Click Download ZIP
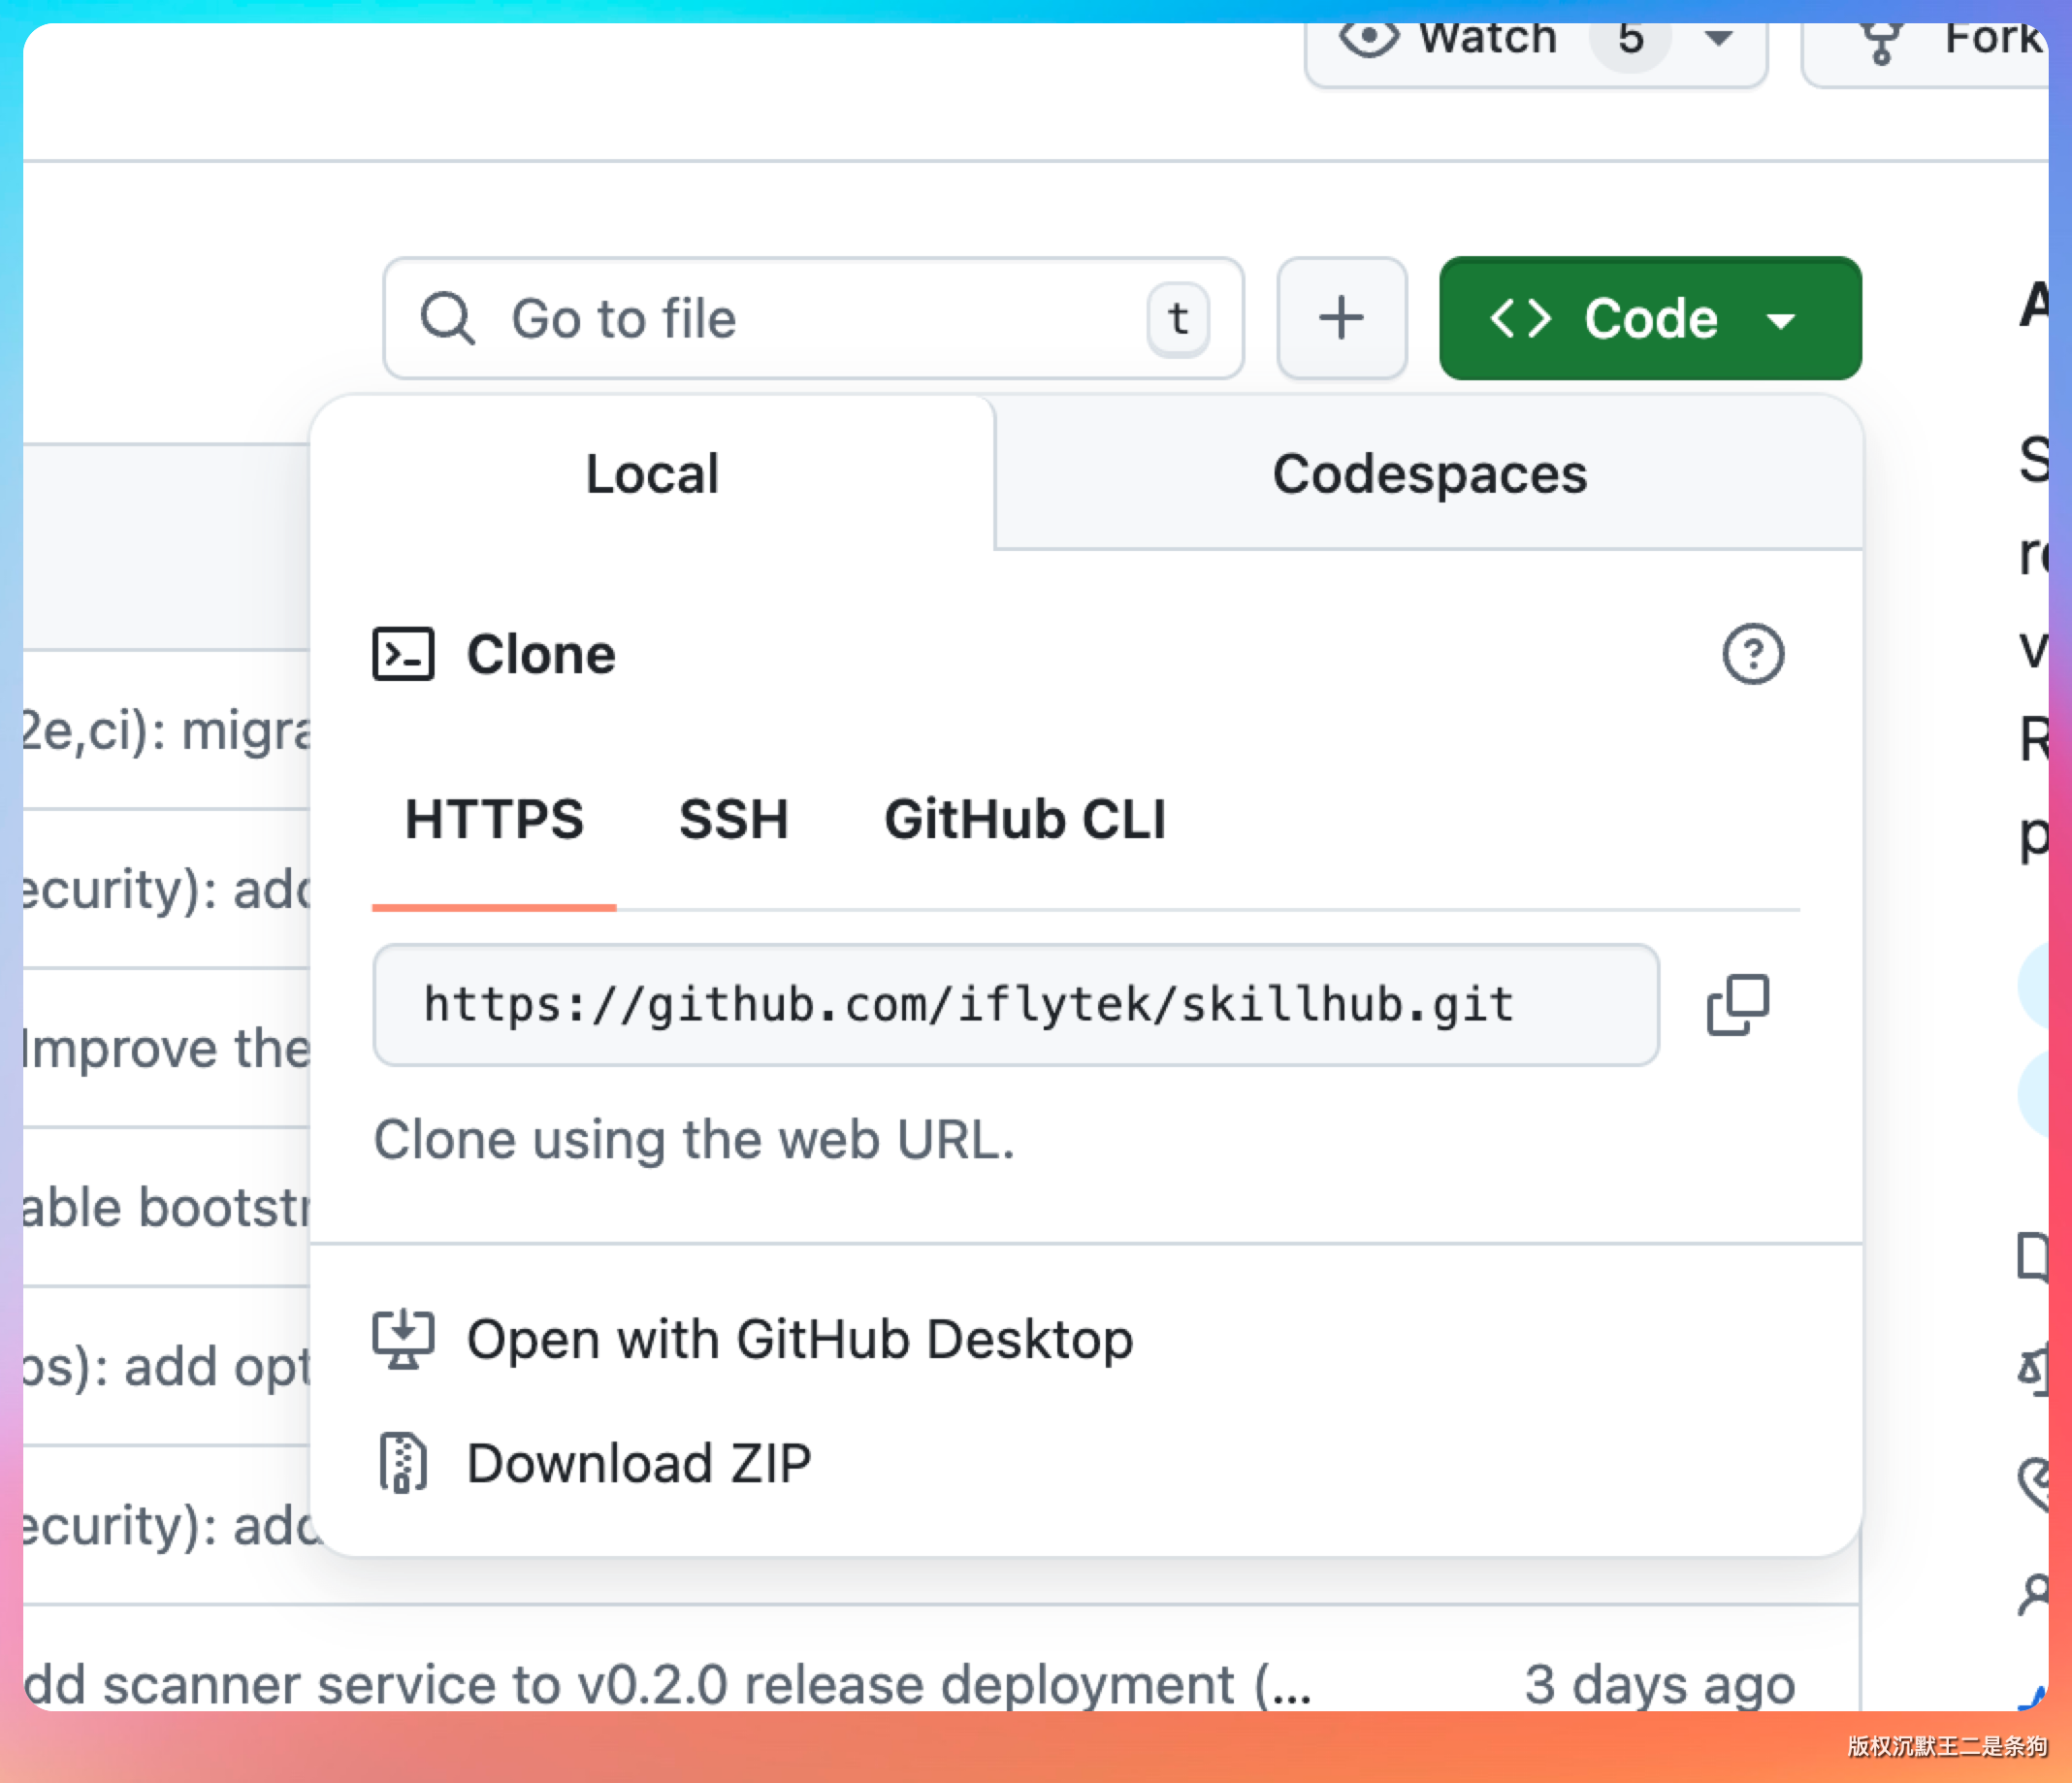This screenshot has width=2072, height=1783. tap(639, 1463)
